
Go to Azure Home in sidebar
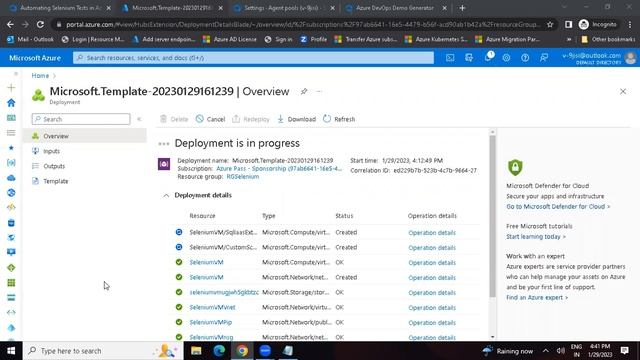11,103
